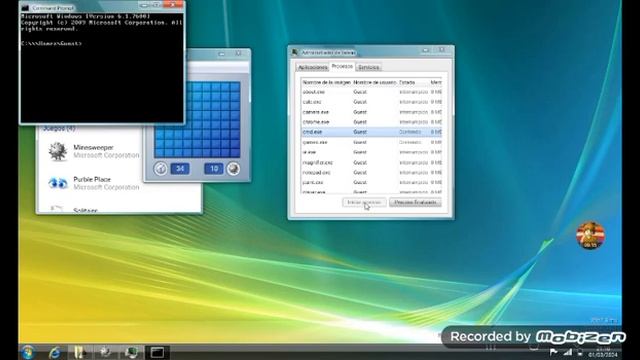
Task: Switch to the Procesos tab
Action: coord(342,66)
